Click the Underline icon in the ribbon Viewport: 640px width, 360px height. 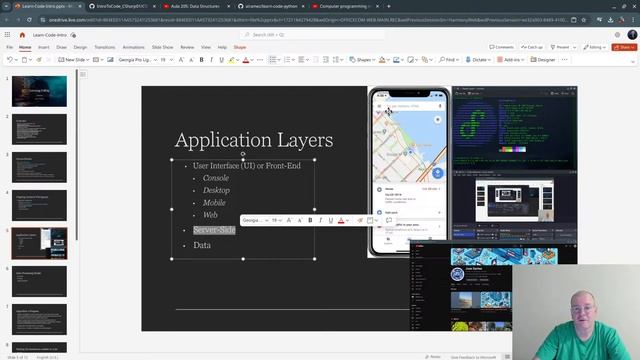click(x=221, y=60)
